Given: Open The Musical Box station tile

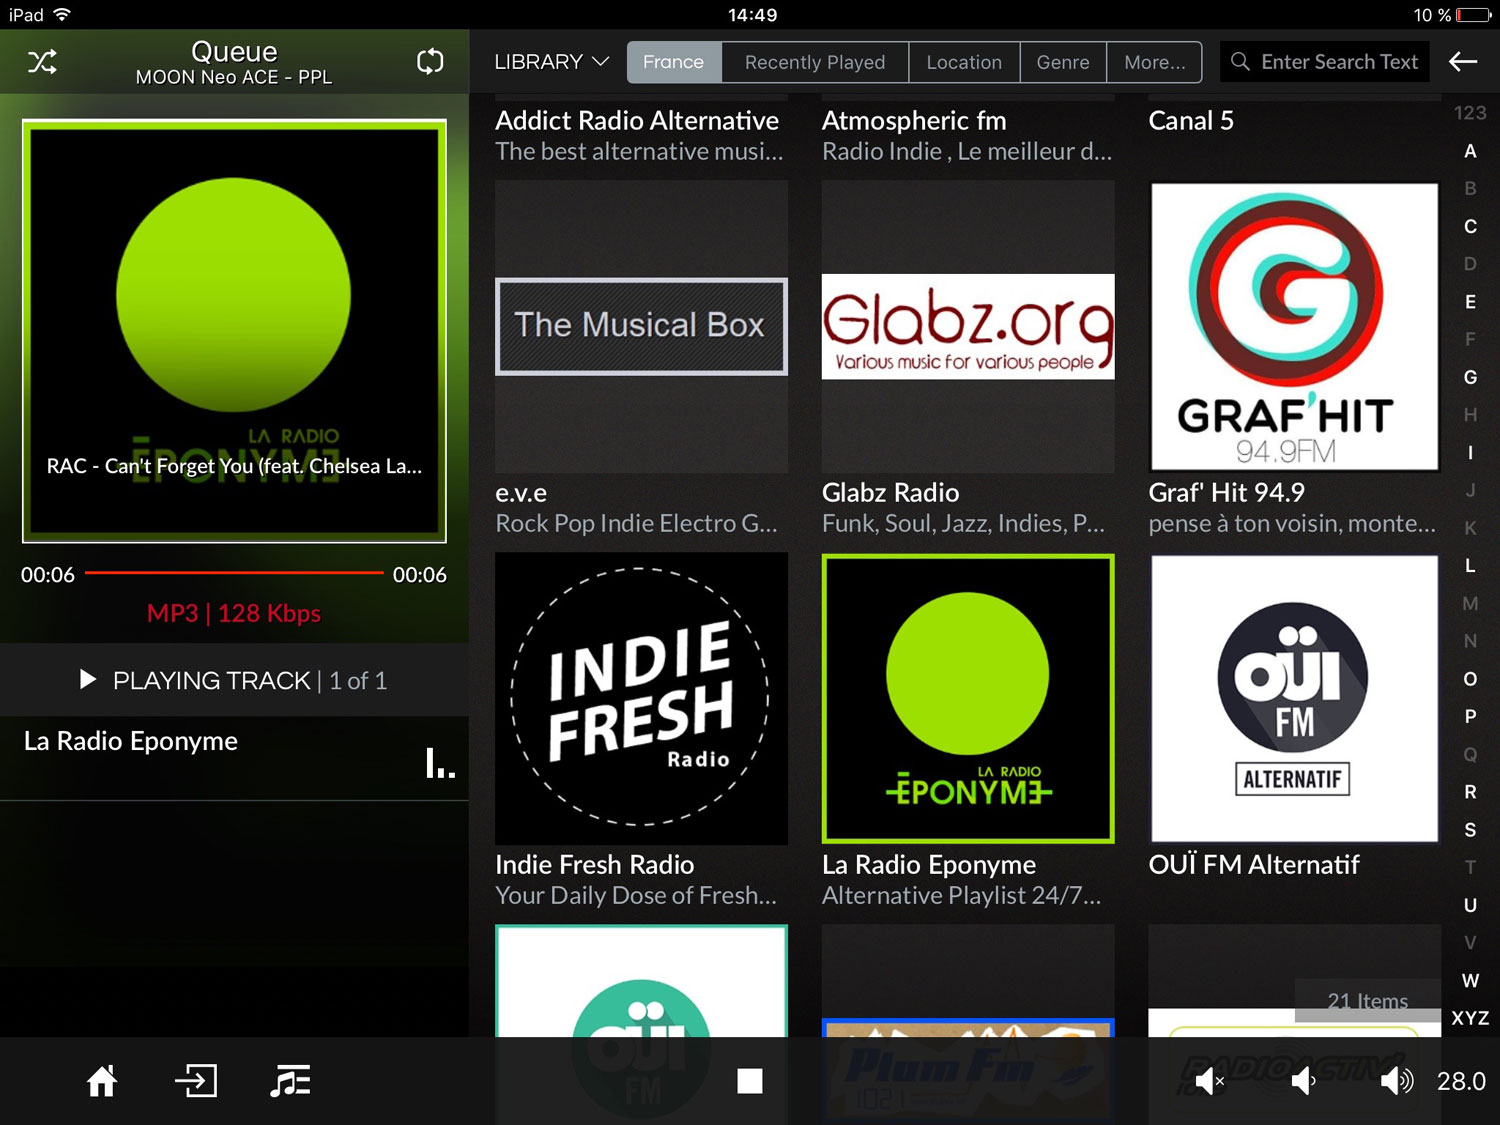Looking at the screenshot, I should coord(641,326).
